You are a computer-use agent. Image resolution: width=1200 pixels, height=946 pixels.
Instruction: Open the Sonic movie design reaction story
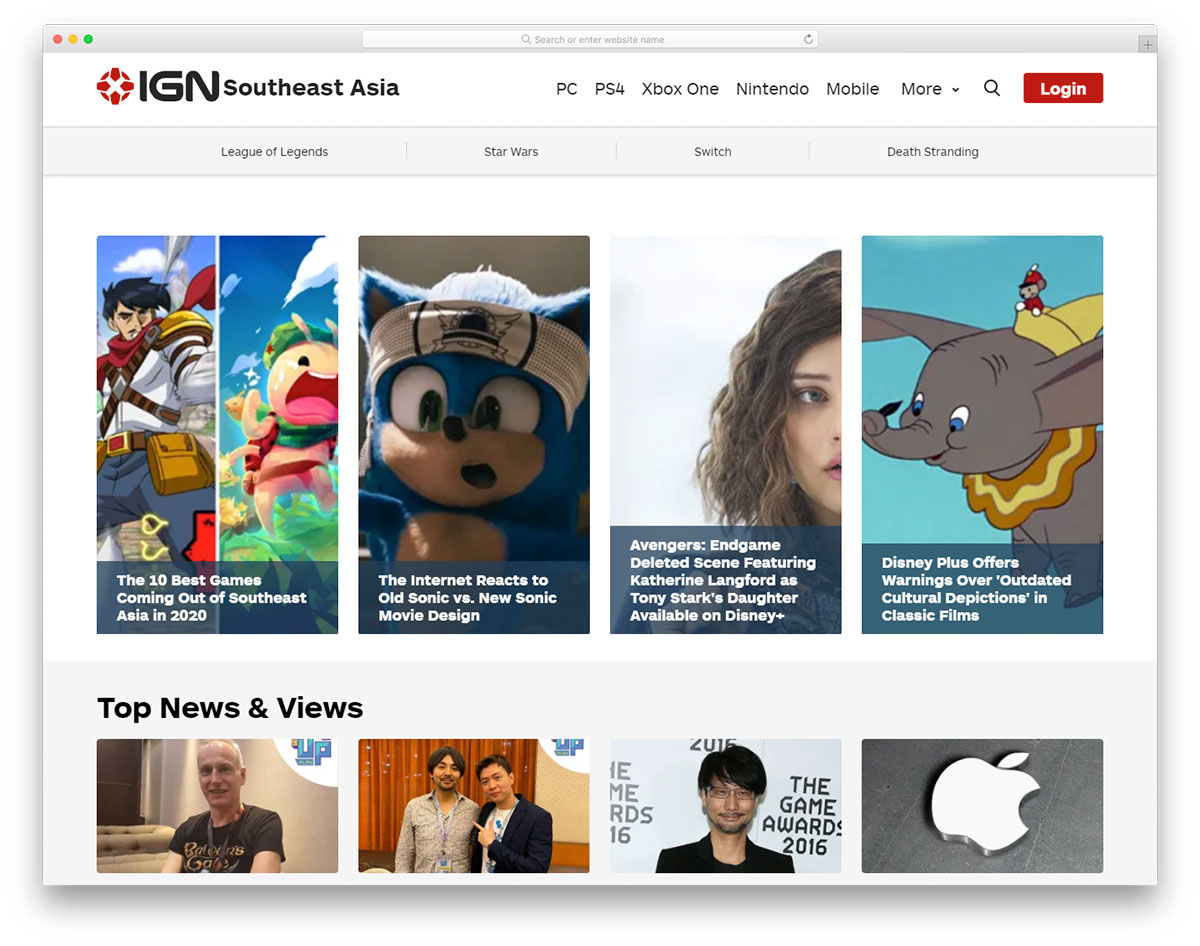coord(473,433)
